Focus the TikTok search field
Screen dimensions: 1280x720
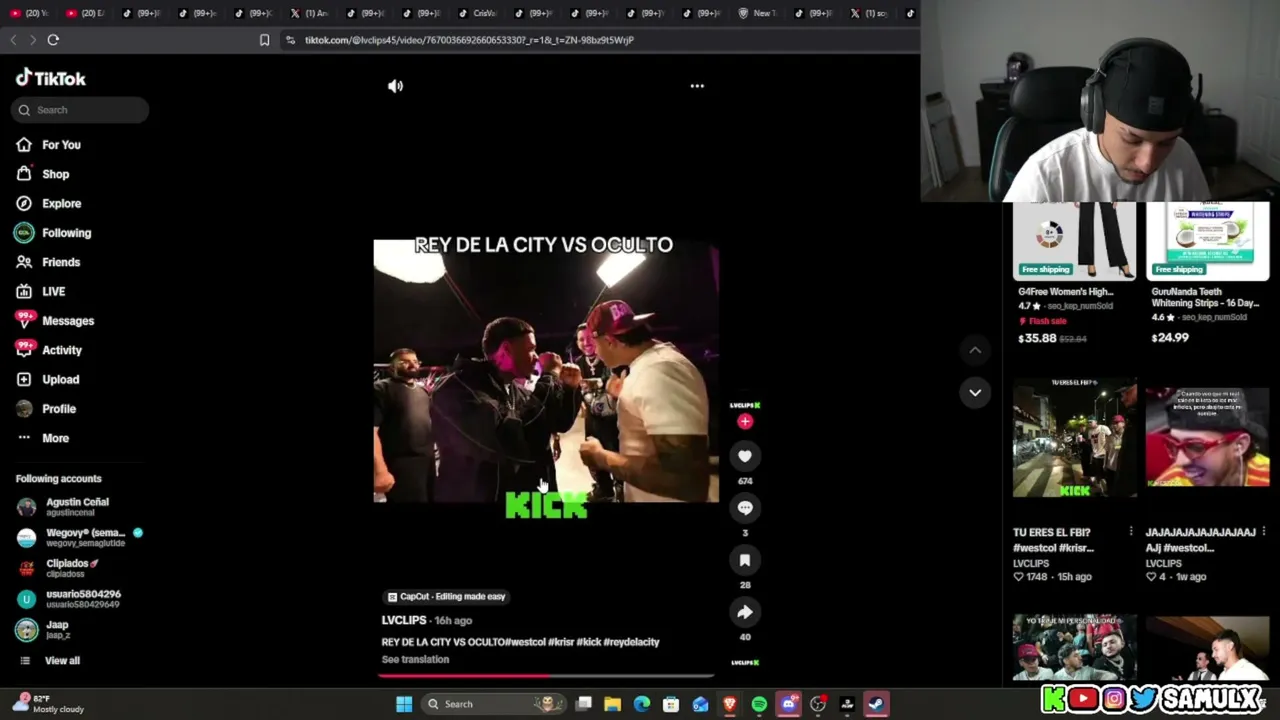click(x=80, y=110)
